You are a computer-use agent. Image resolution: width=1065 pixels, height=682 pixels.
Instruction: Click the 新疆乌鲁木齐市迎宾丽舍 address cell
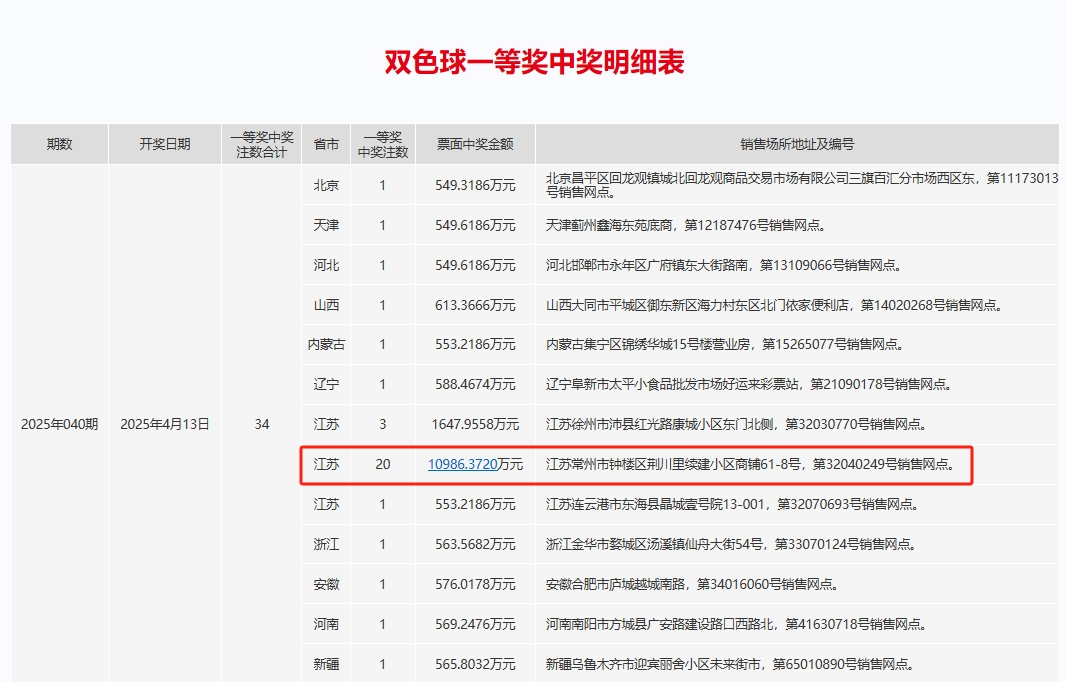pyautogui.click(x=797, y=664)
